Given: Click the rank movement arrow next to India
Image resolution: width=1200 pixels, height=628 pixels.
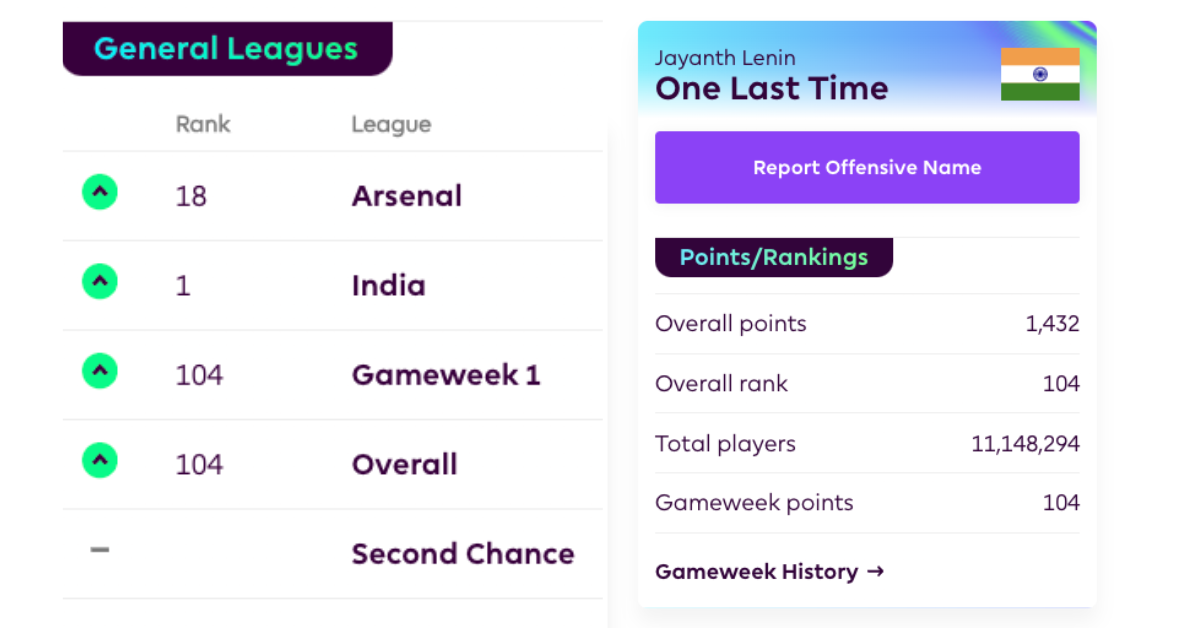Looking at the screenshot, I should (x=99, y=281).
